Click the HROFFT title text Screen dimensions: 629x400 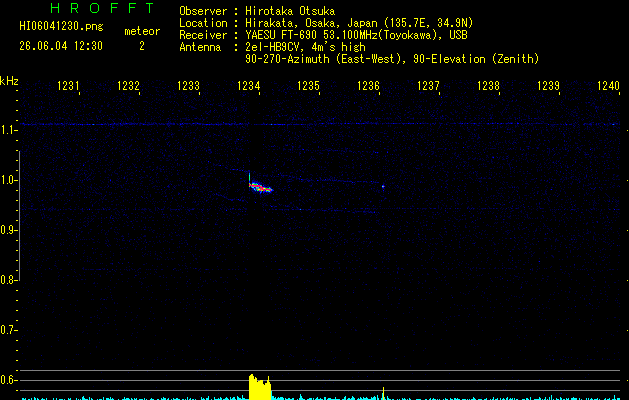tap(102, 8)
